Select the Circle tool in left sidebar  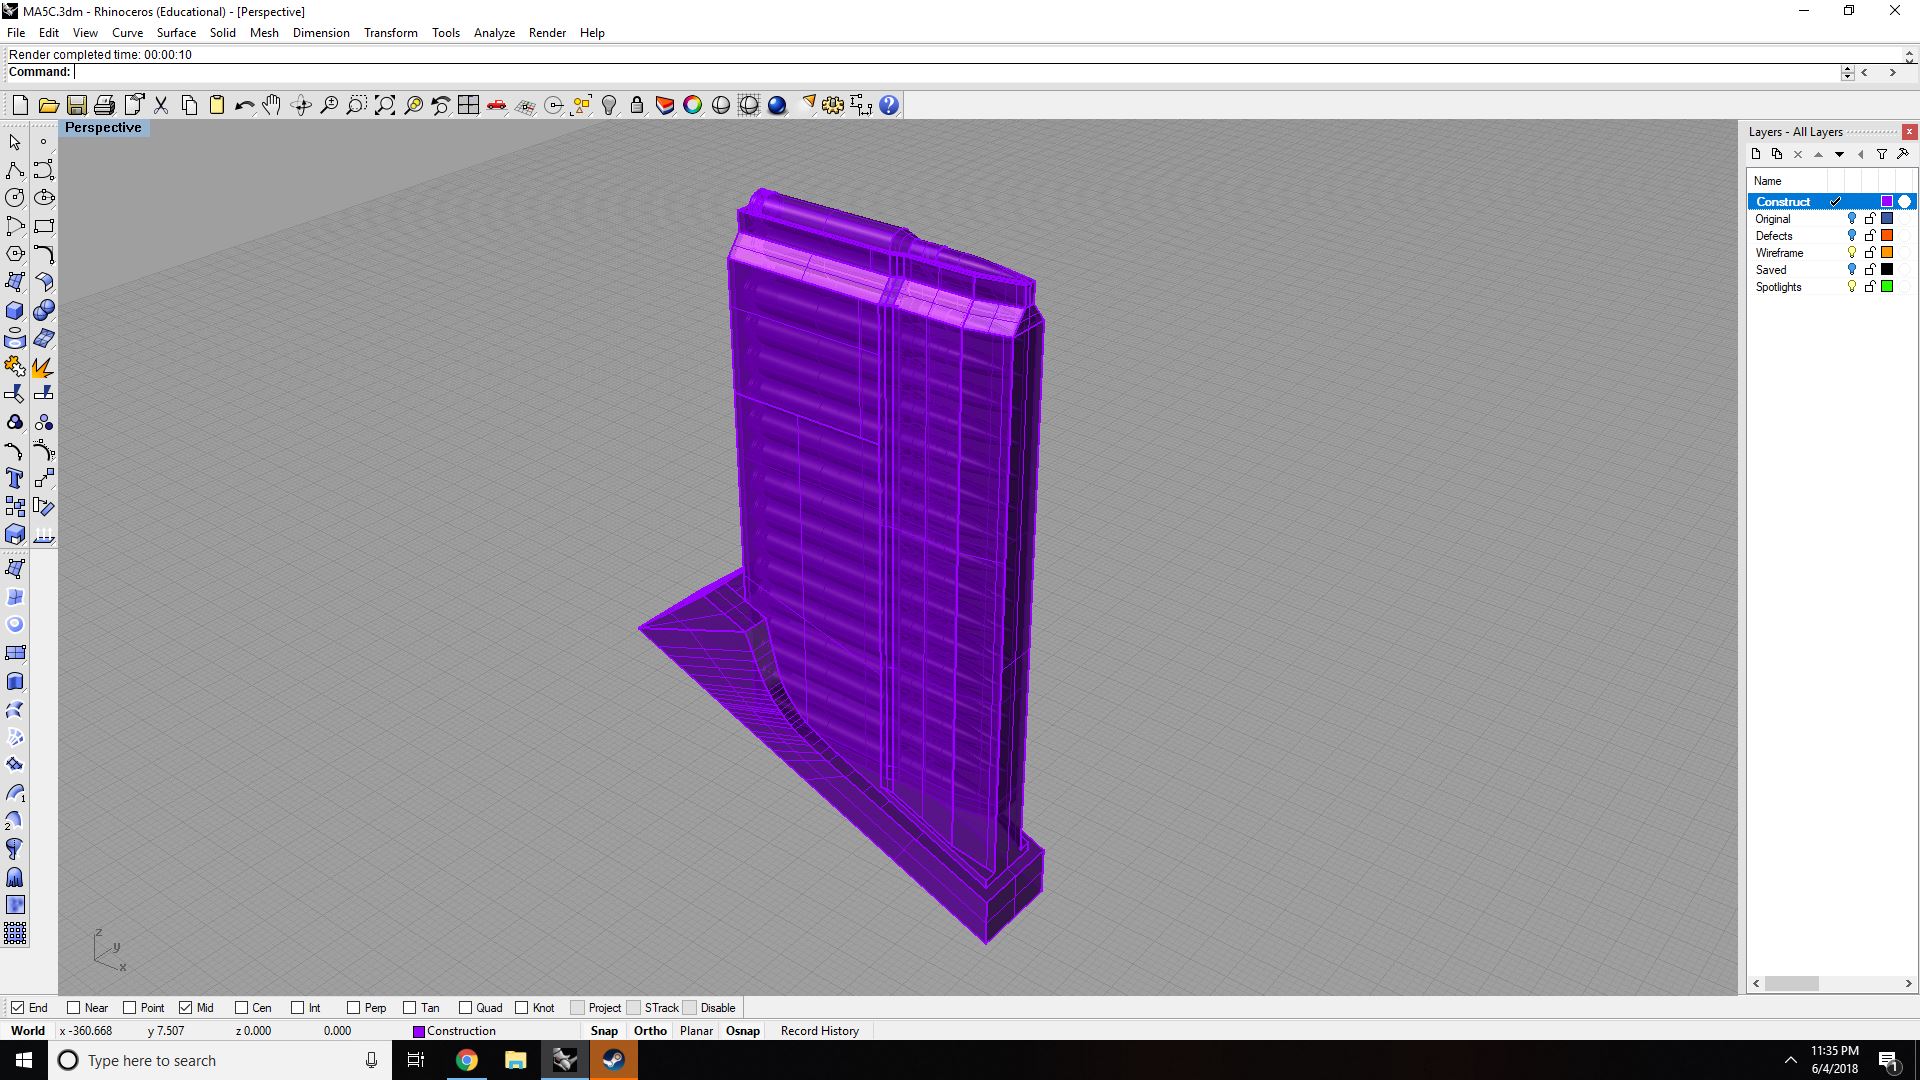pyautogui.click(x=15, y=198)
